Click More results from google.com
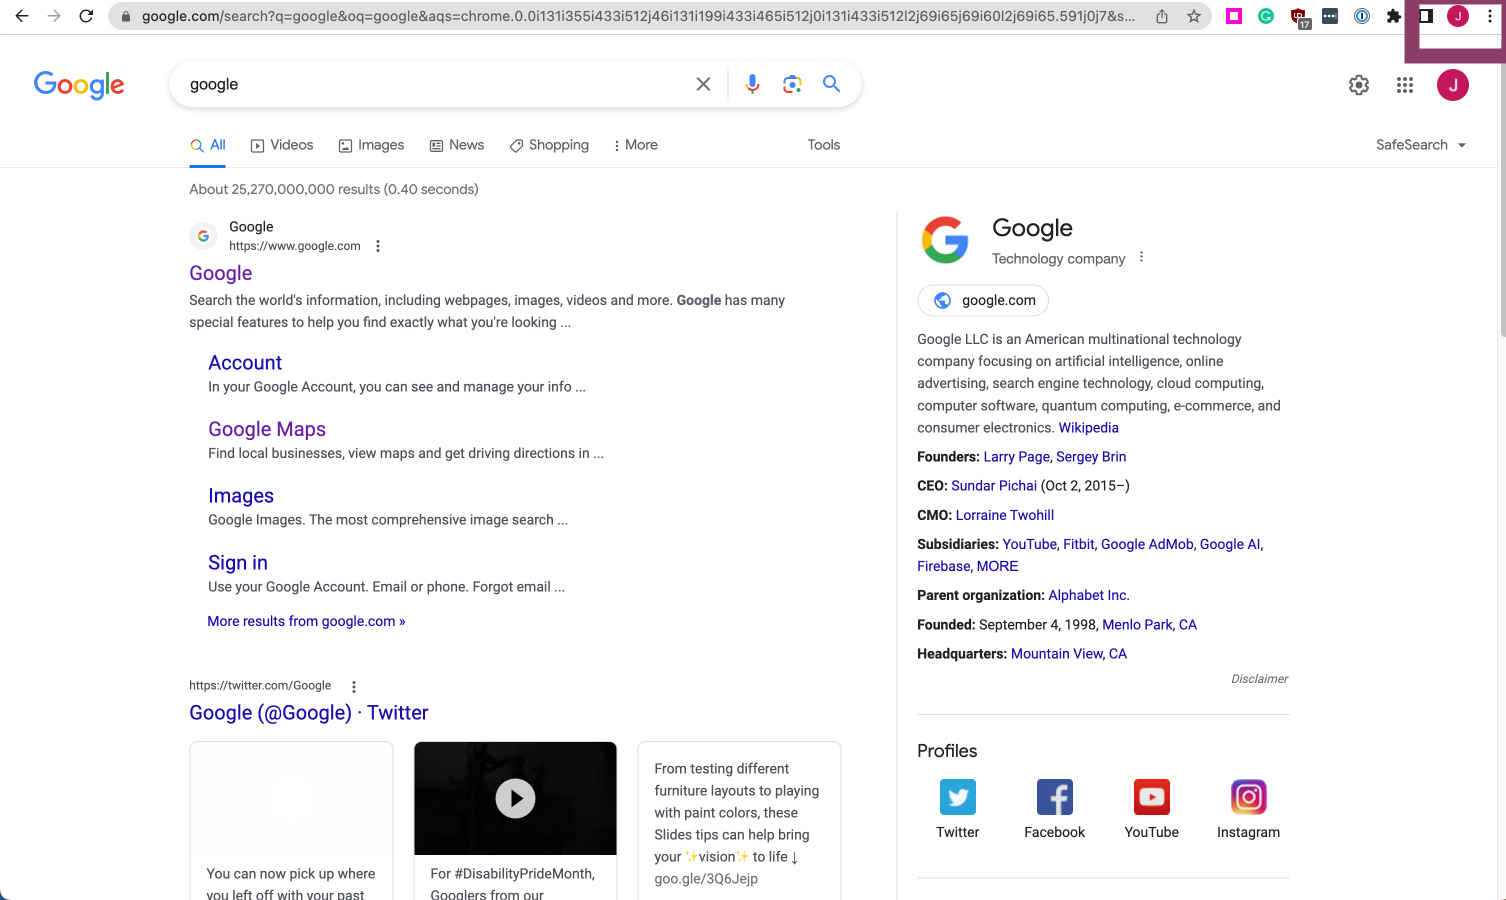 click(306, 621)
